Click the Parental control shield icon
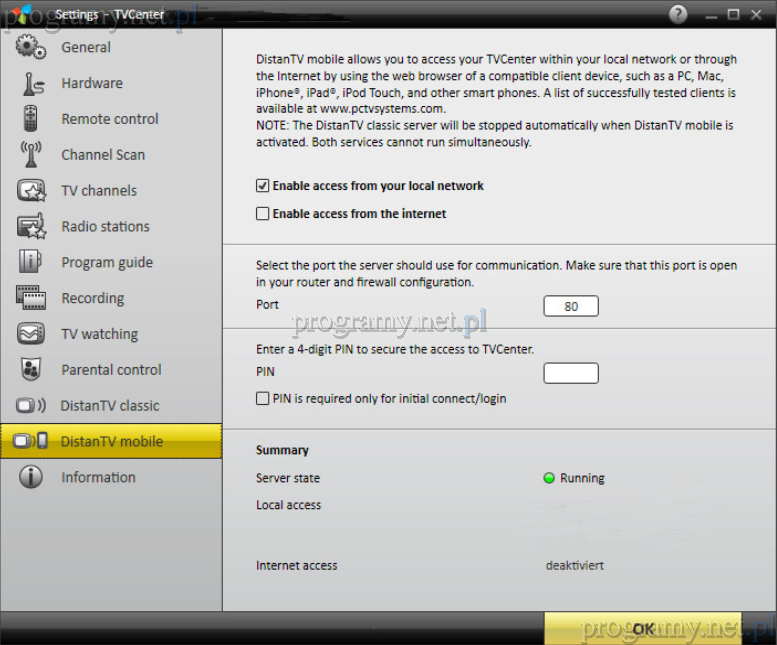The width and height of the screenshot is (777, 645). (31, 370)
